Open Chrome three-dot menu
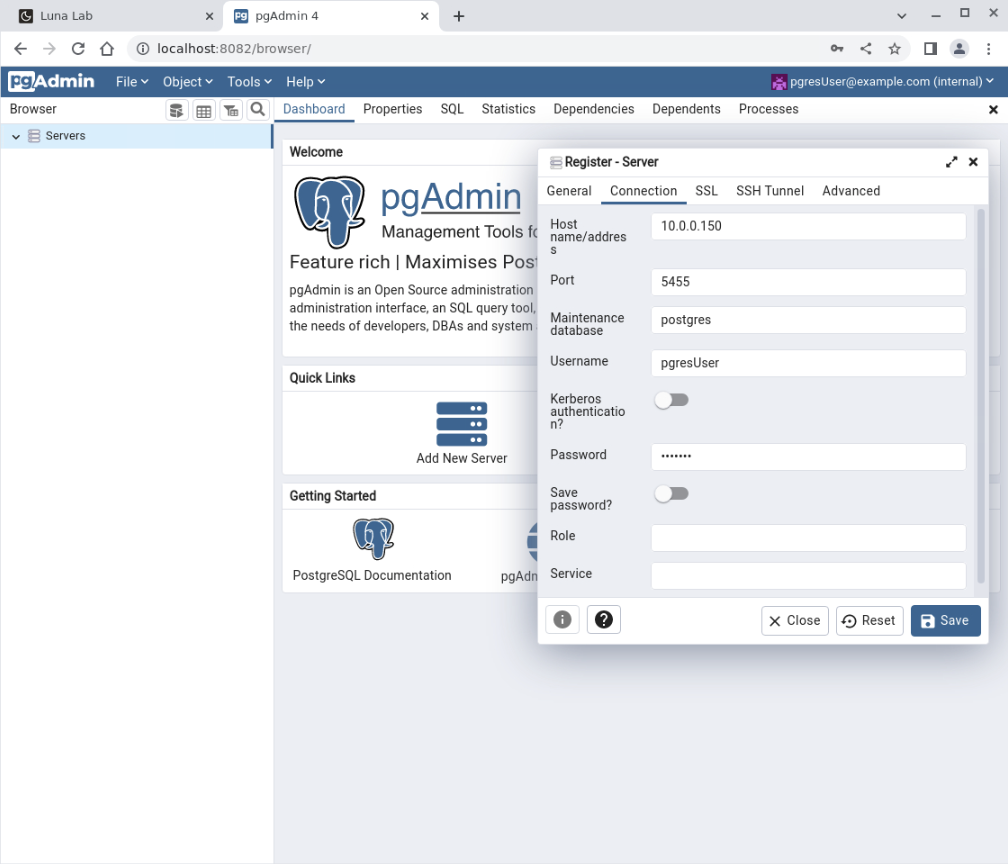 (989, 49)
